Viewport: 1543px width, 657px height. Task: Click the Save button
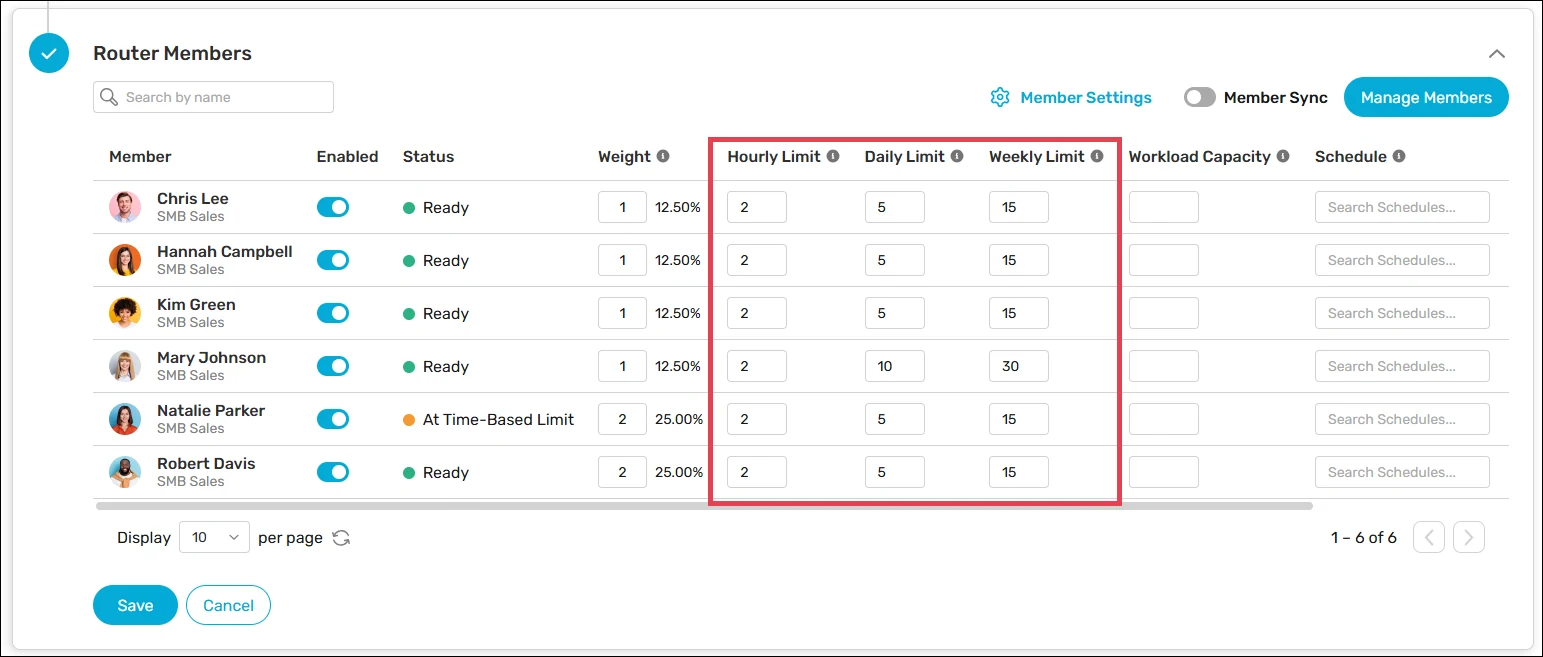pyautogui.click(x=135, y=605)
